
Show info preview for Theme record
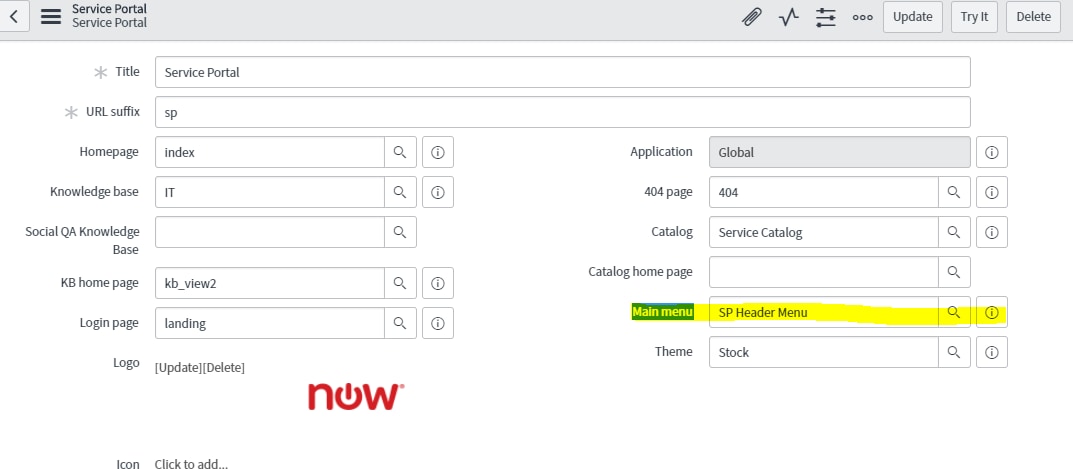[992, 352]
